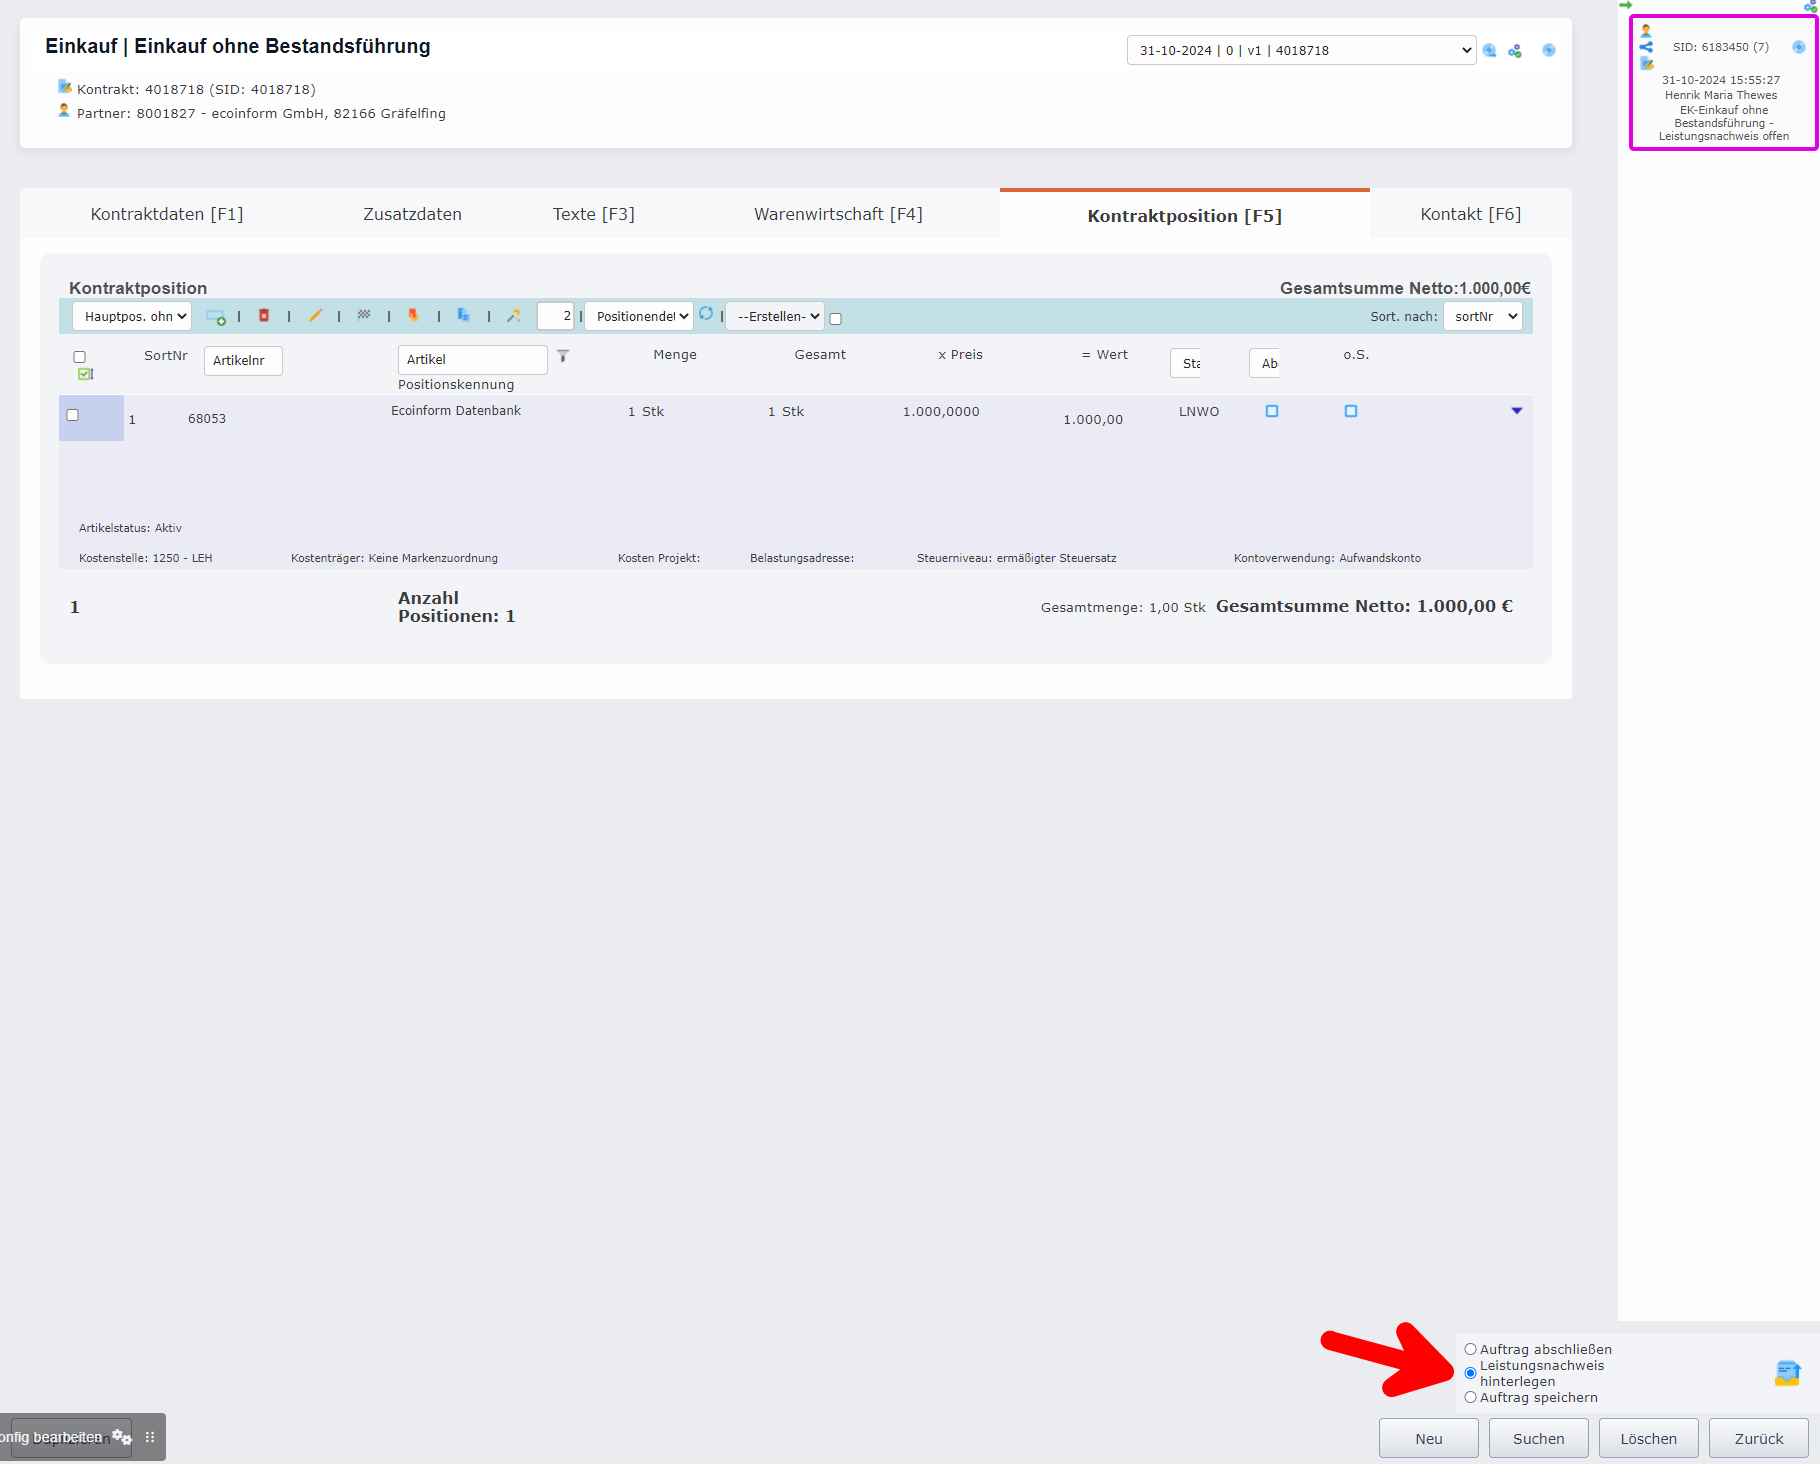This screenshot has height=1464, width=1820.
Task: Open the version dropdown showing 31-10-2024 v1
Action: tap(1300, 50)
